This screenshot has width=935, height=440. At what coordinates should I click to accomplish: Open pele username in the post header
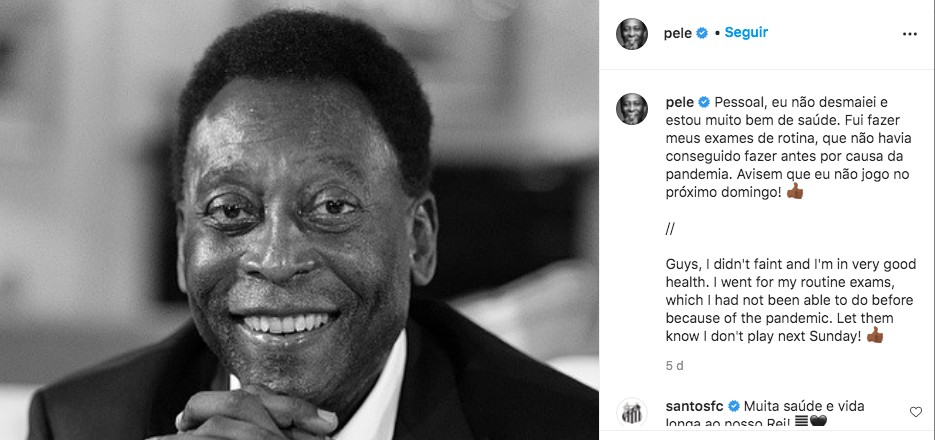(x=678, y=34)
